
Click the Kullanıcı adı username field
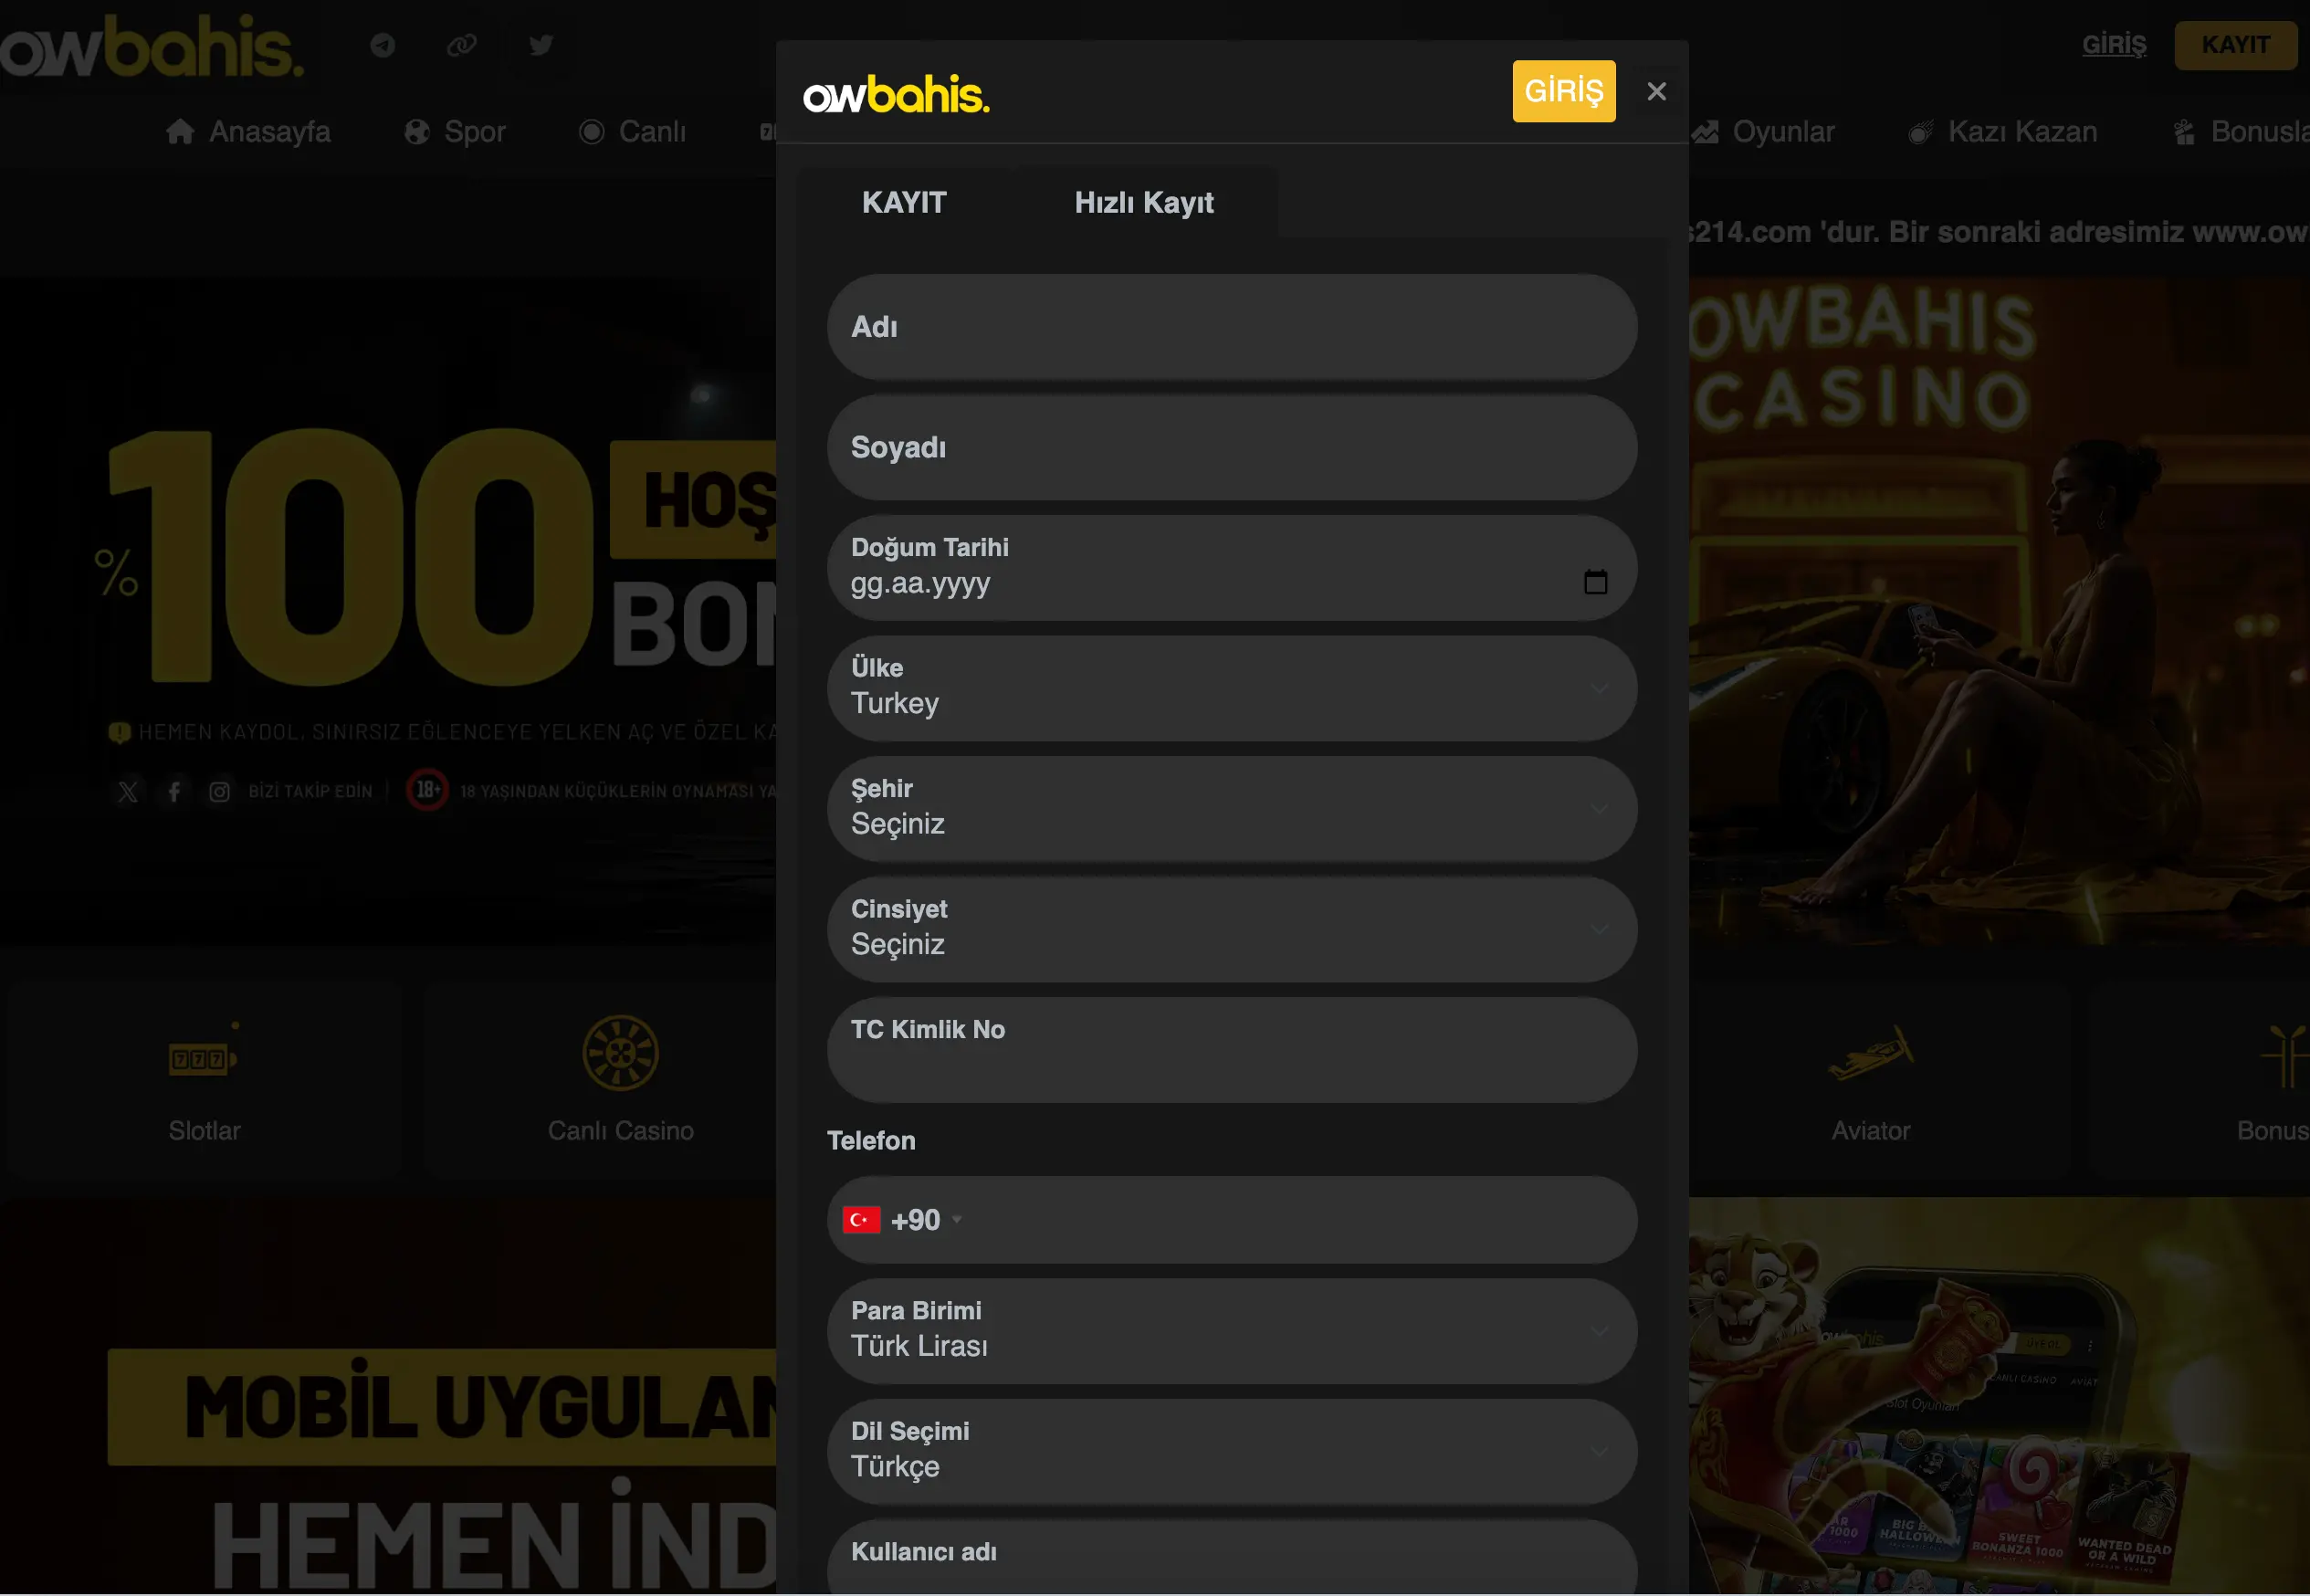tap(1231, 1558)
